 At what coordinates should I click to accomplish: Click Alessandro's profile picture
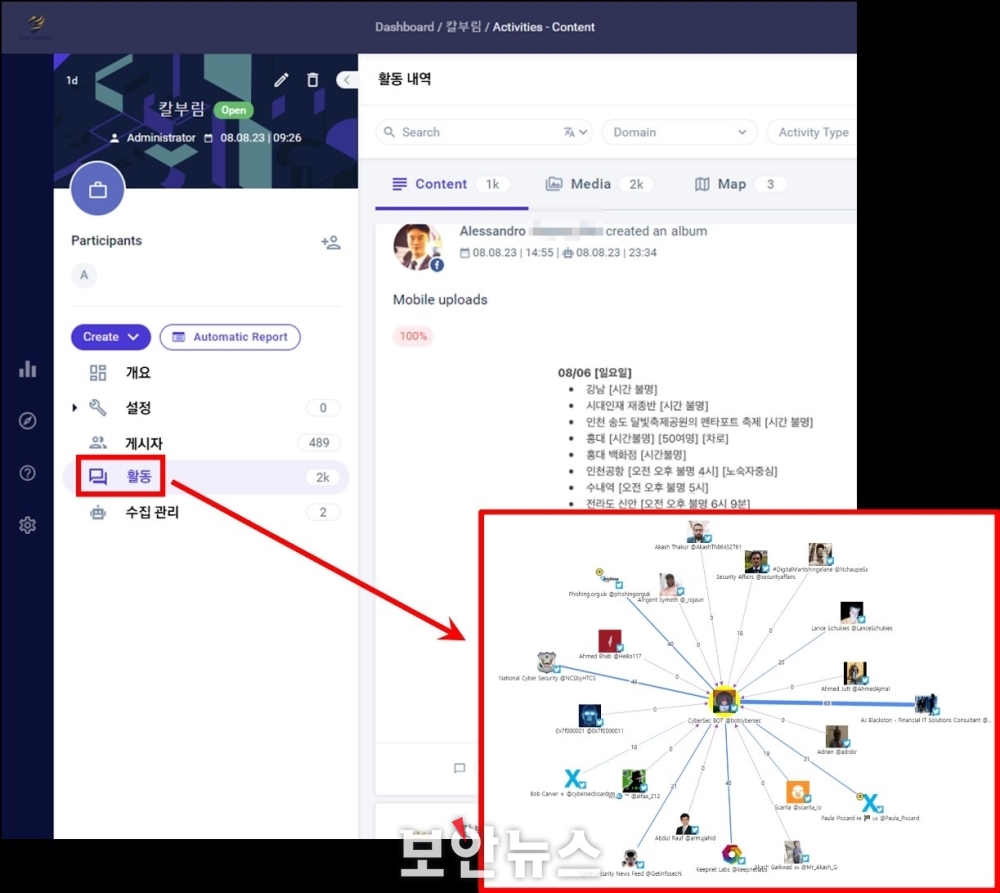(x=418, y=247)
